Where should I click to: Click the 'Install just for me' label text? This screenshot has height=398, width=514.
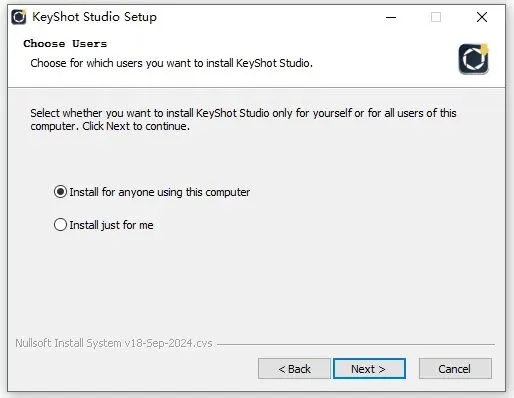(x=111, y=225)
